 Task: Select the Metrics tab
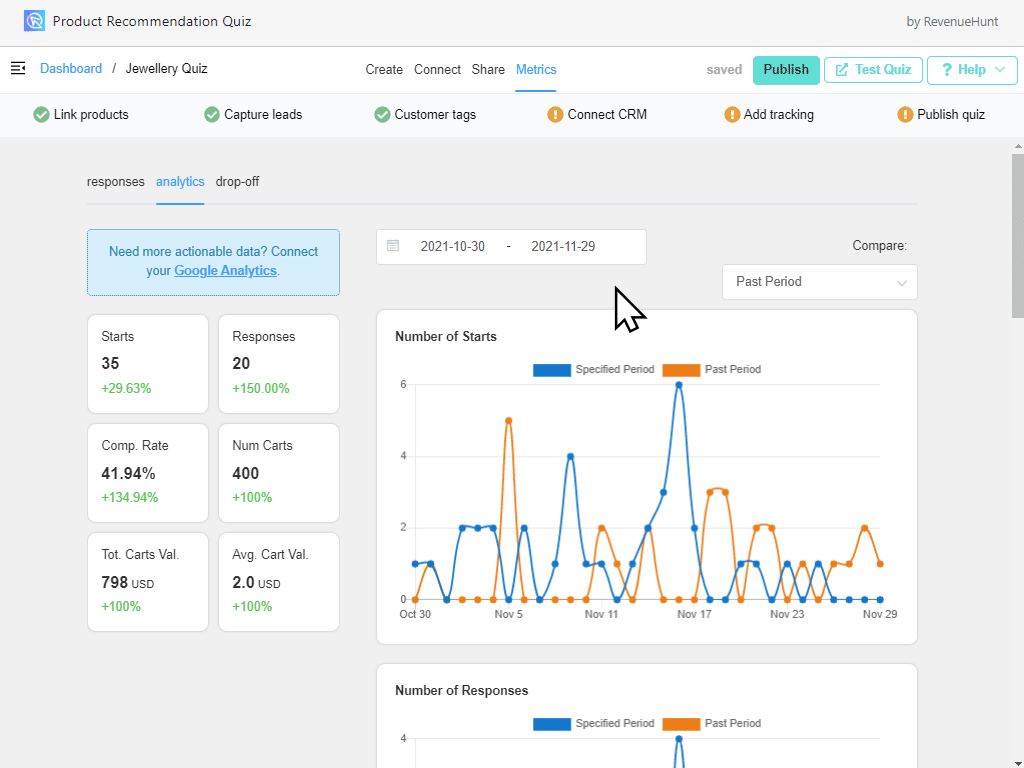(536, 69)
